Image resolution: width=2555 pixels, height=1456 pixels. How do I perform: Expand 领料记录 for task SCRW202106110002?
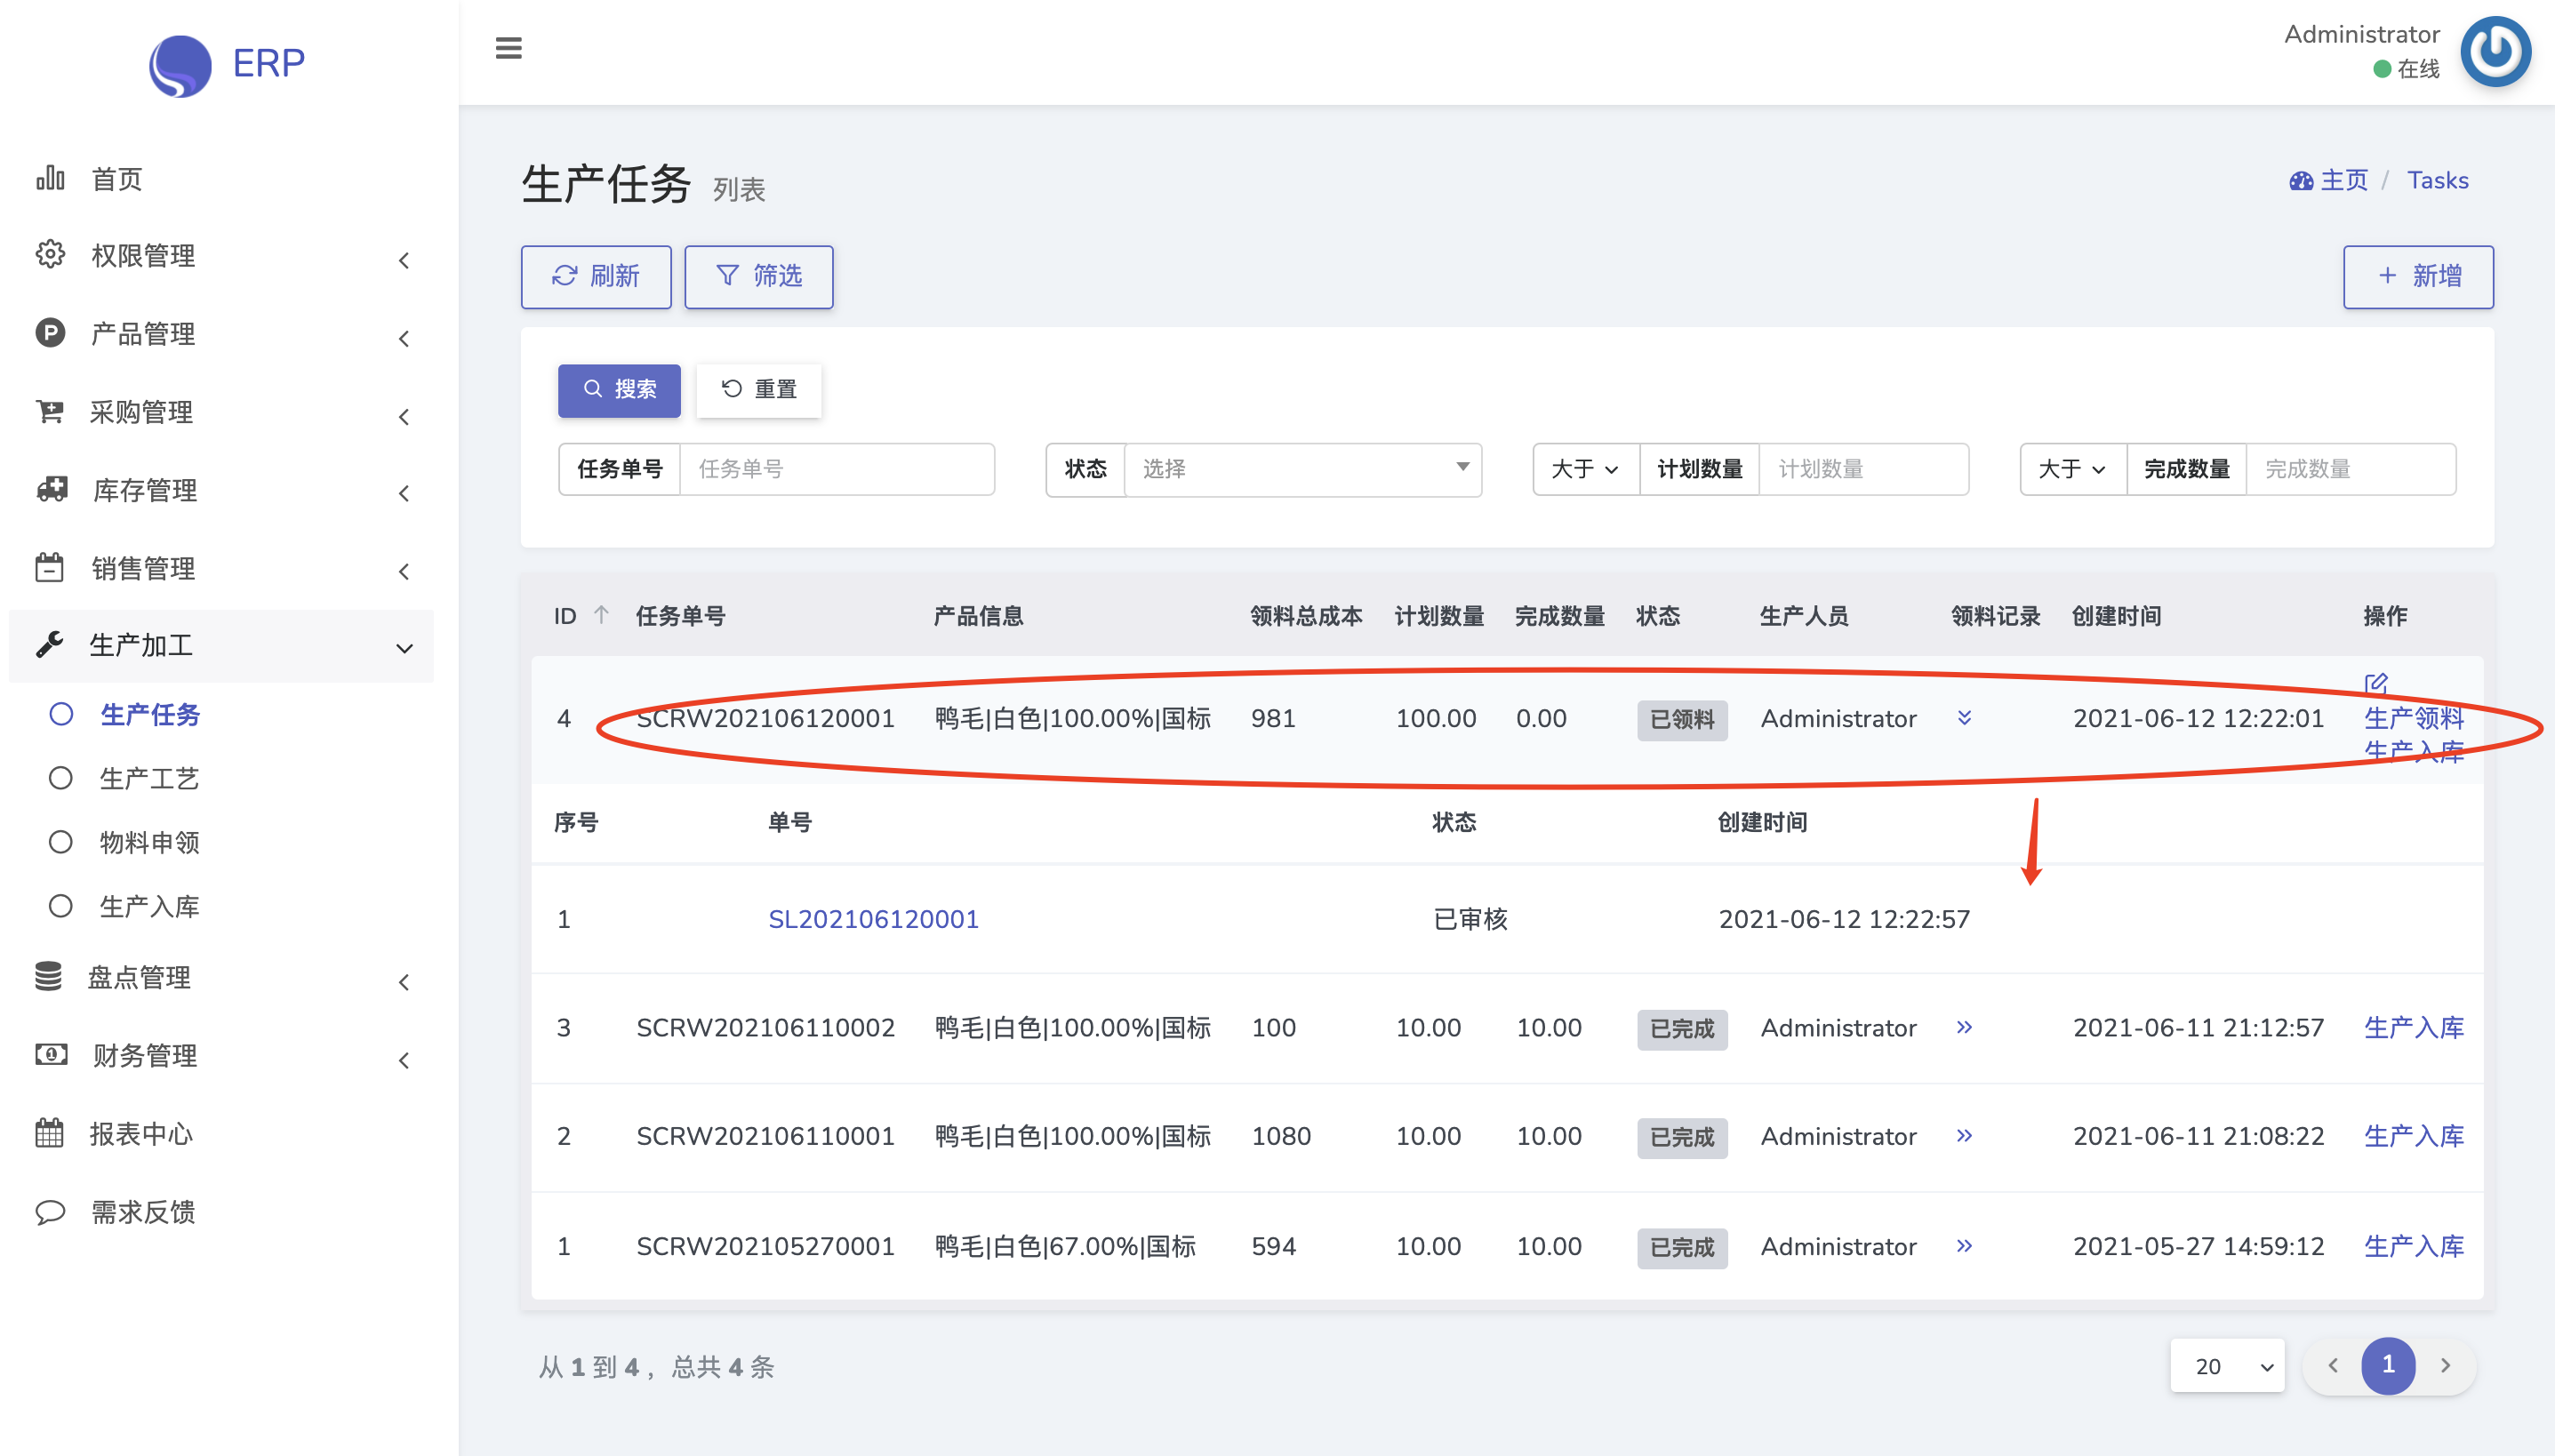(x=1964, y=1027)
